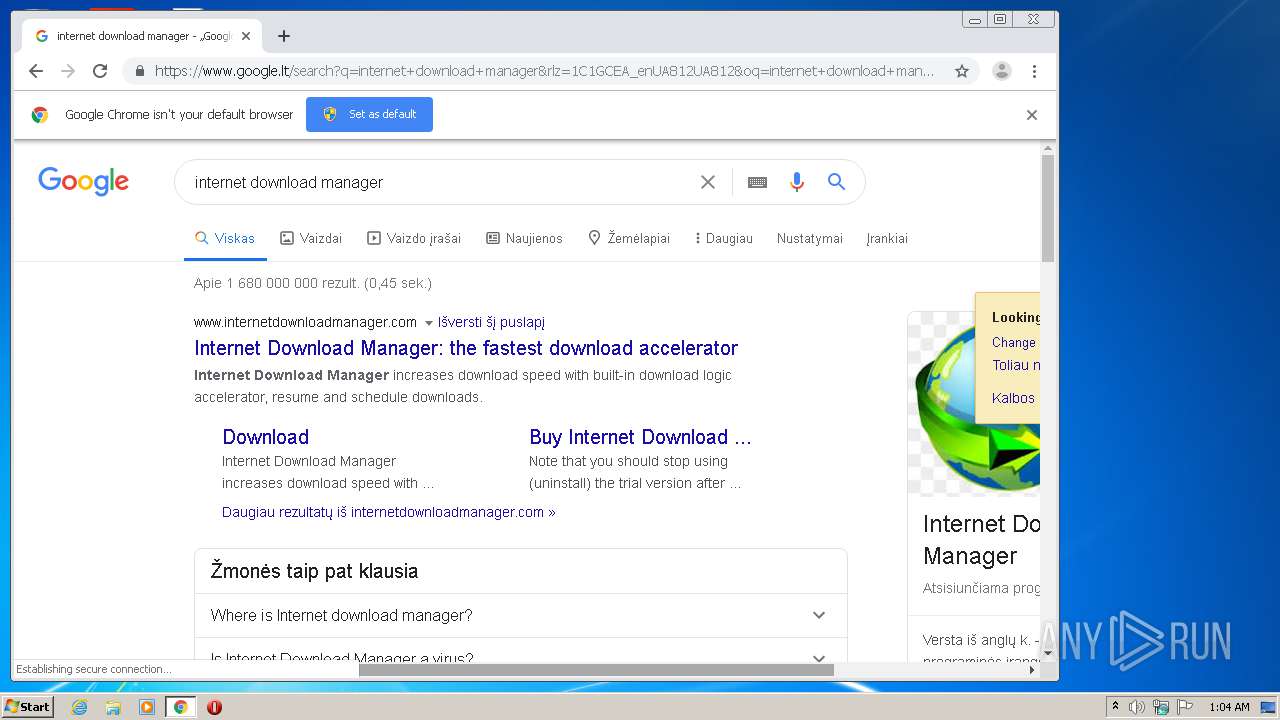Start voice search with microphone
This screenshot has width=1280, height=720.
tap(796, 182)
